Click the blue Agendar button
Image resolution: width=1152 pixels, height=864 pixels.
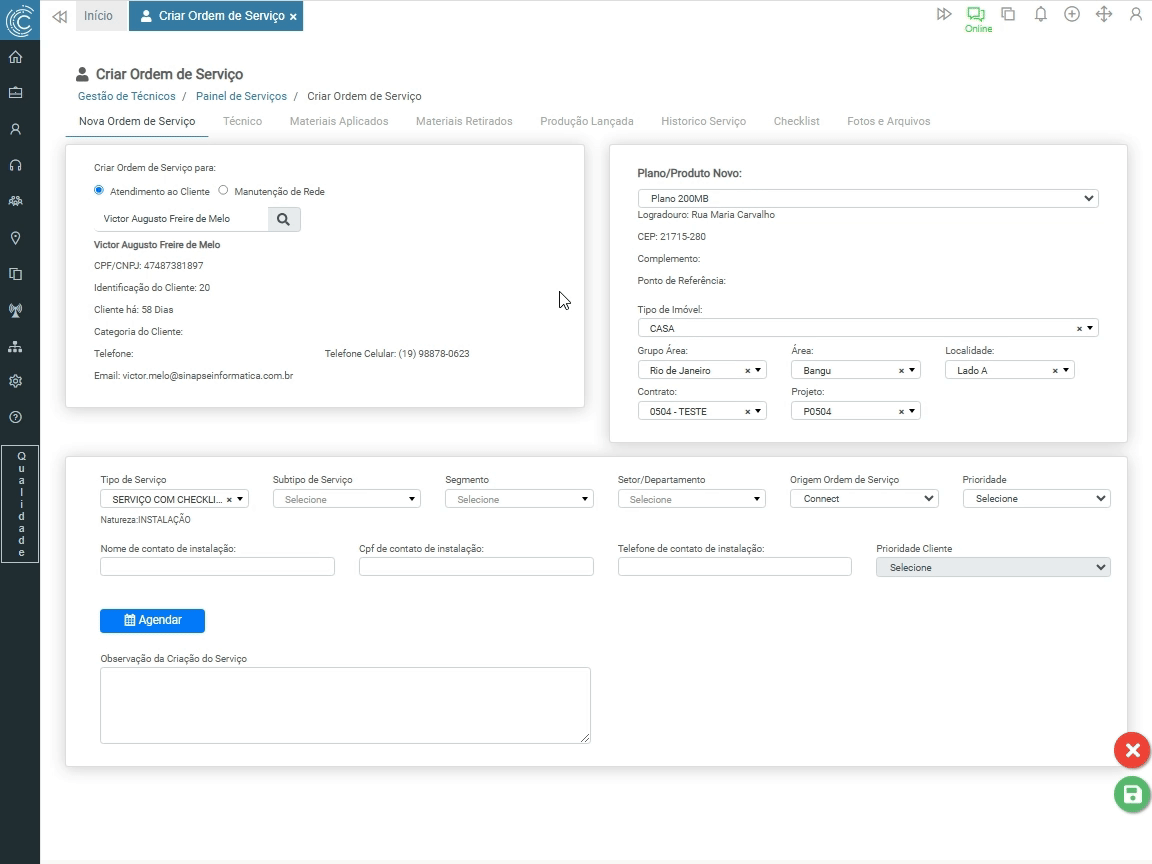[x=152, y=620]
